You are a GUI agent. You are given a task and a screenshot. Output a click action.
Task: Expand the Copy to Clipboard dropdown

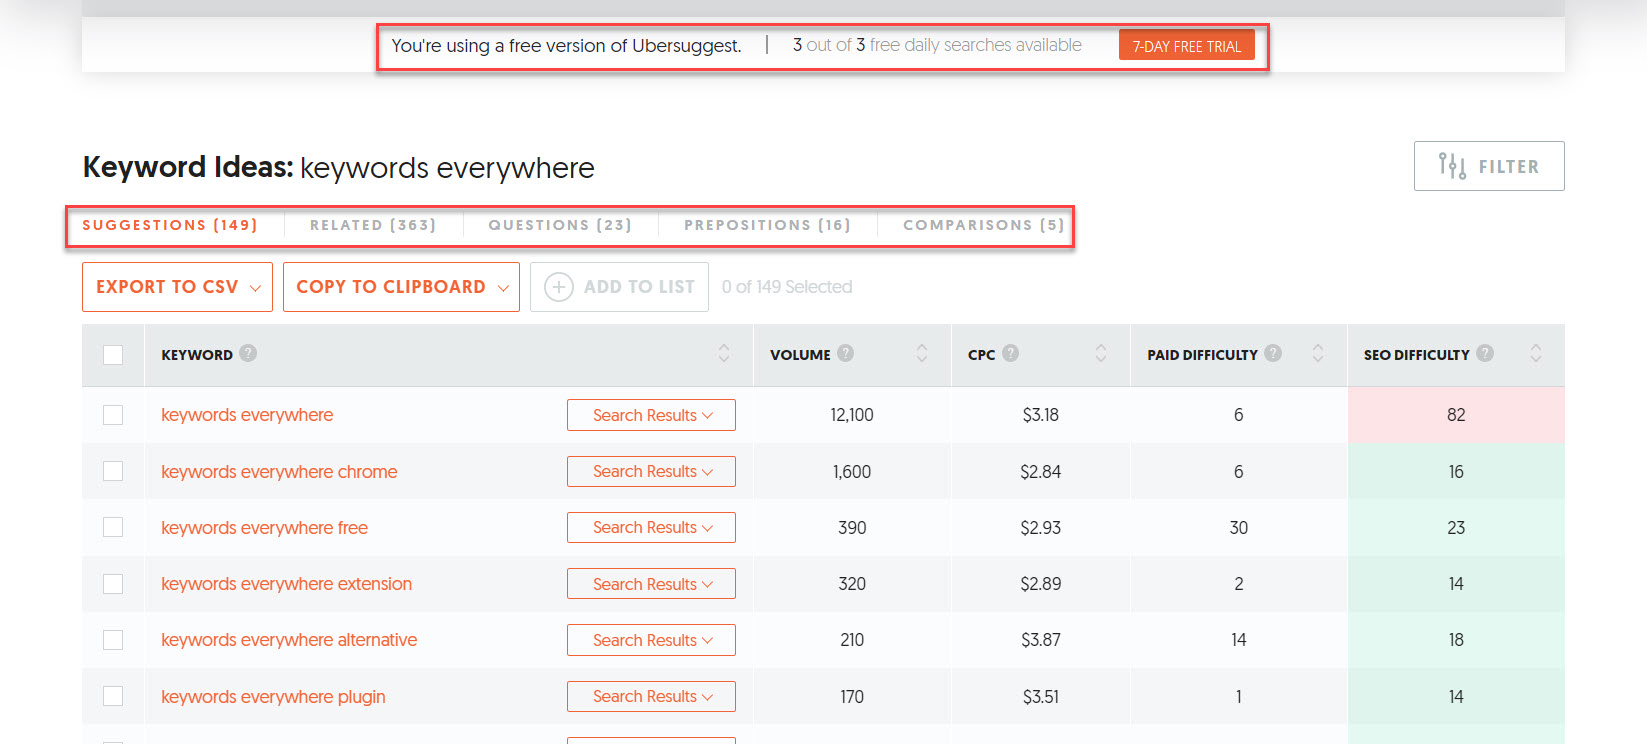pyautogui.click(x=401, y=287)
